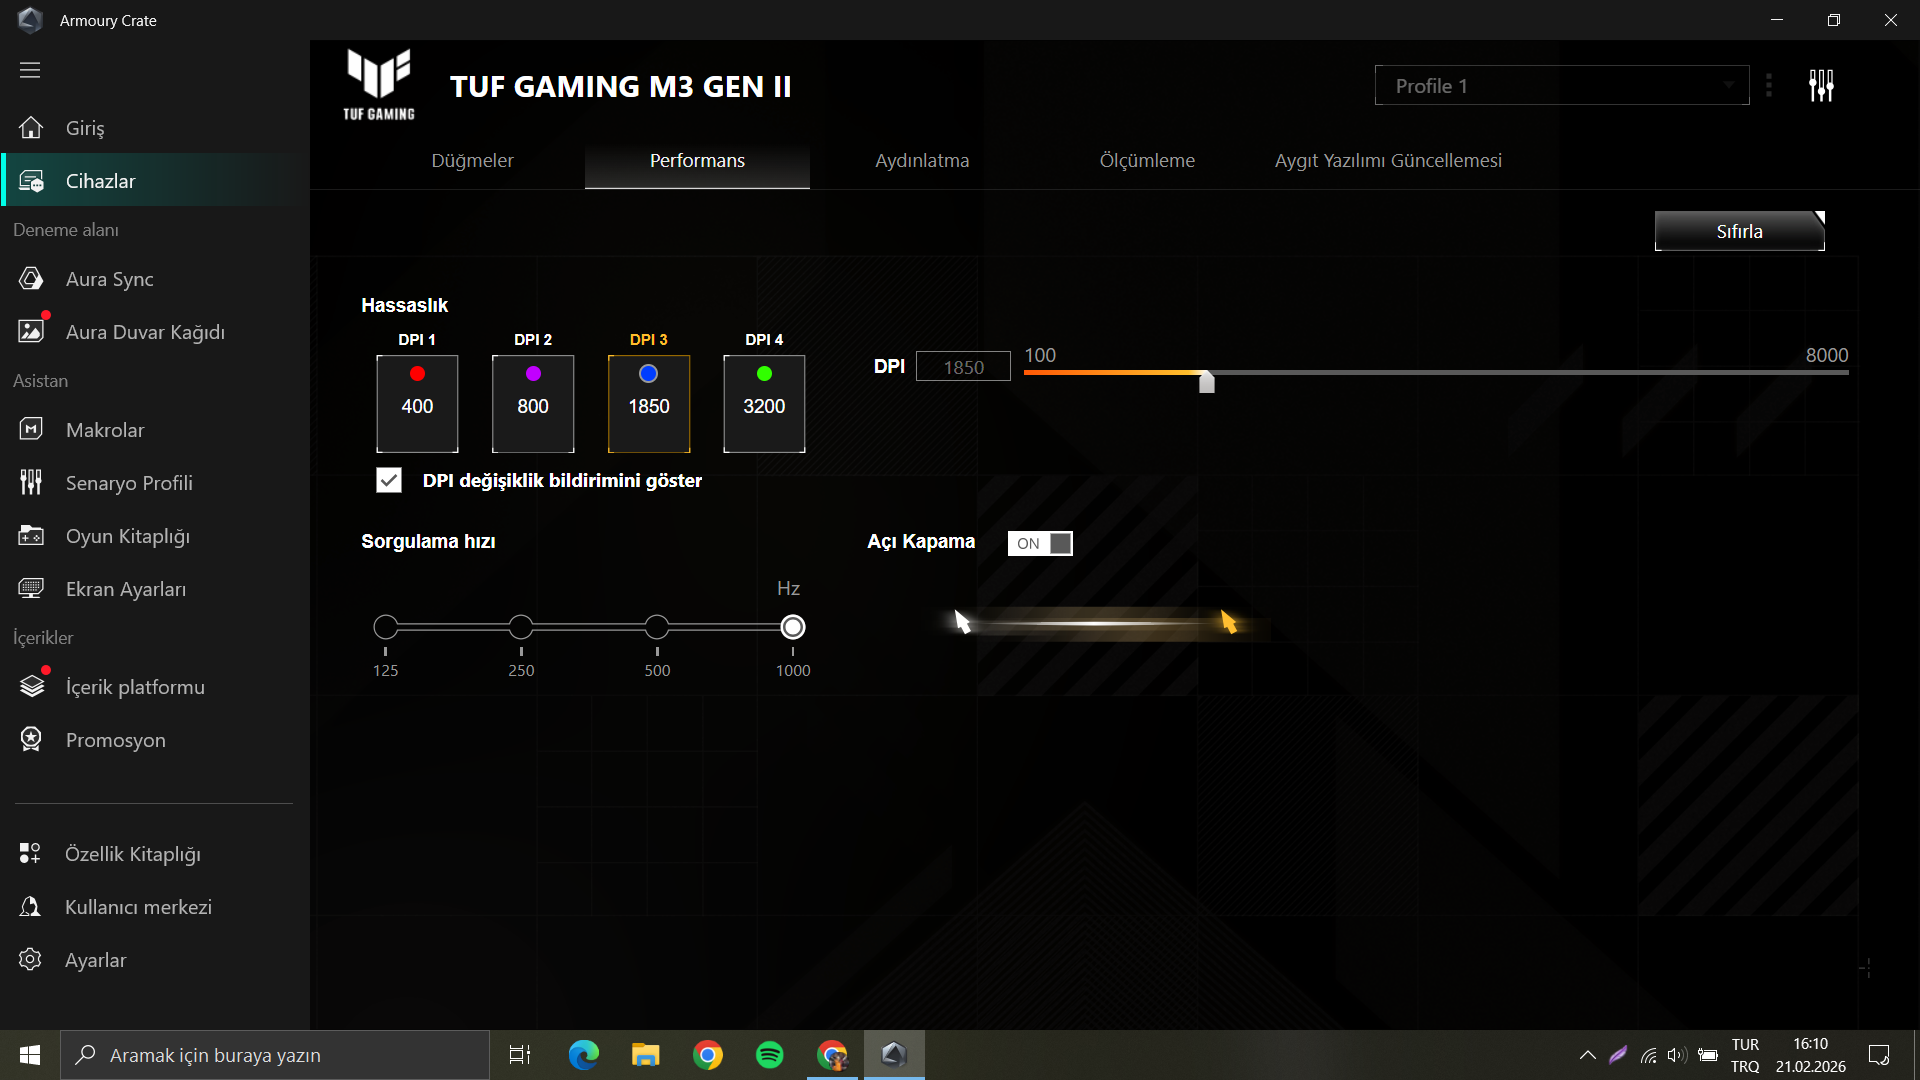Expand the Profile 1 dropdown
This screenshot has height=1080, width=1920.
(x=1562, y=86)
